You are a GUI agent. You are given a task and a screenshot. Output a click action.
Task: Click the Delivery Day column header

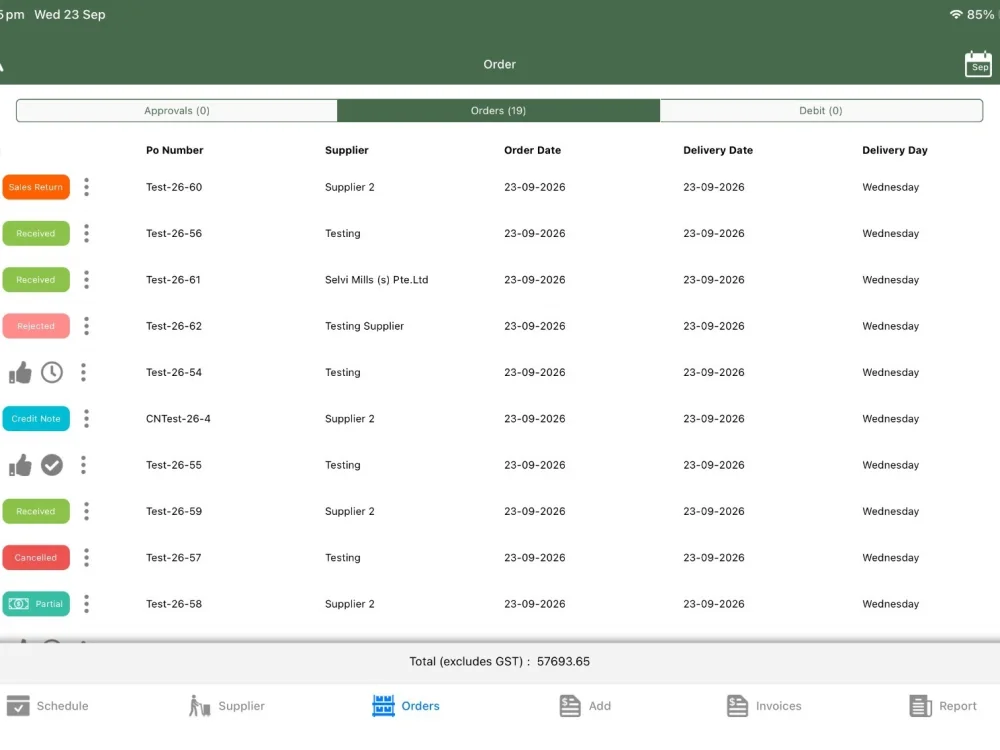pos(894,150)
